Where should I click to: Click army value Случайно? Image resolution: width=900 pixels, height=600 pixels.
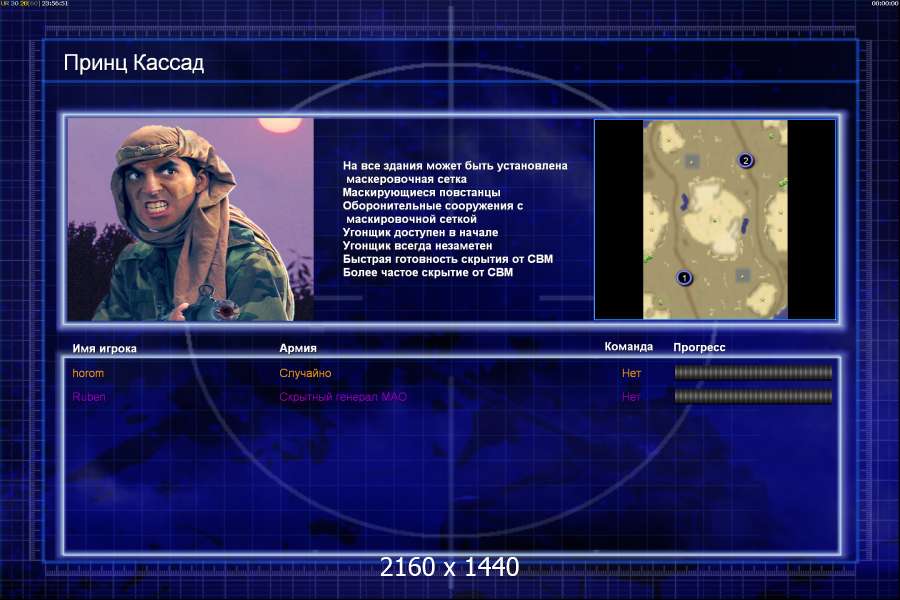[x=305, y=373]
